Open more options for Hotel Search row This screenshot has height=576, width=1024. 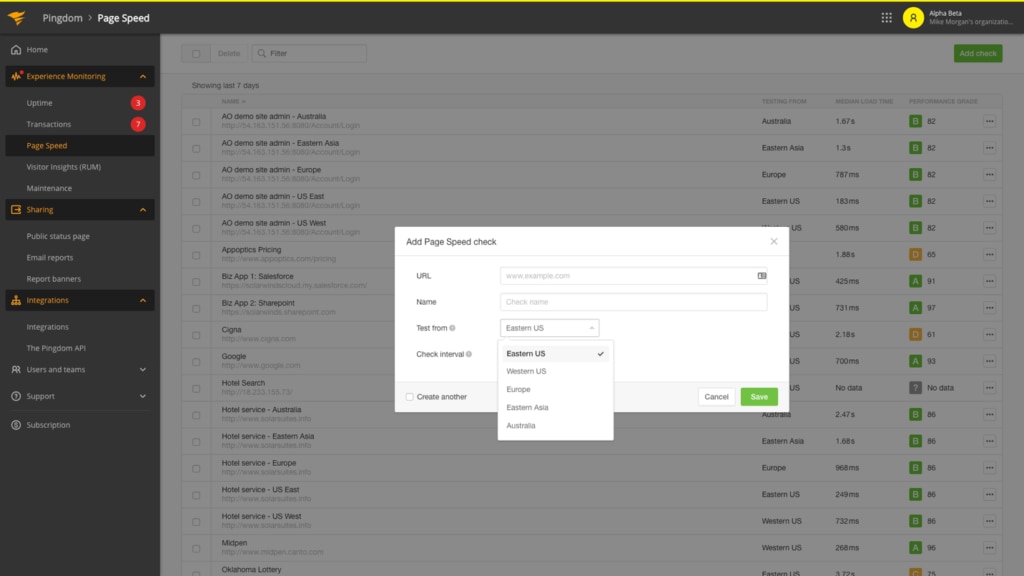coord(989,388)
